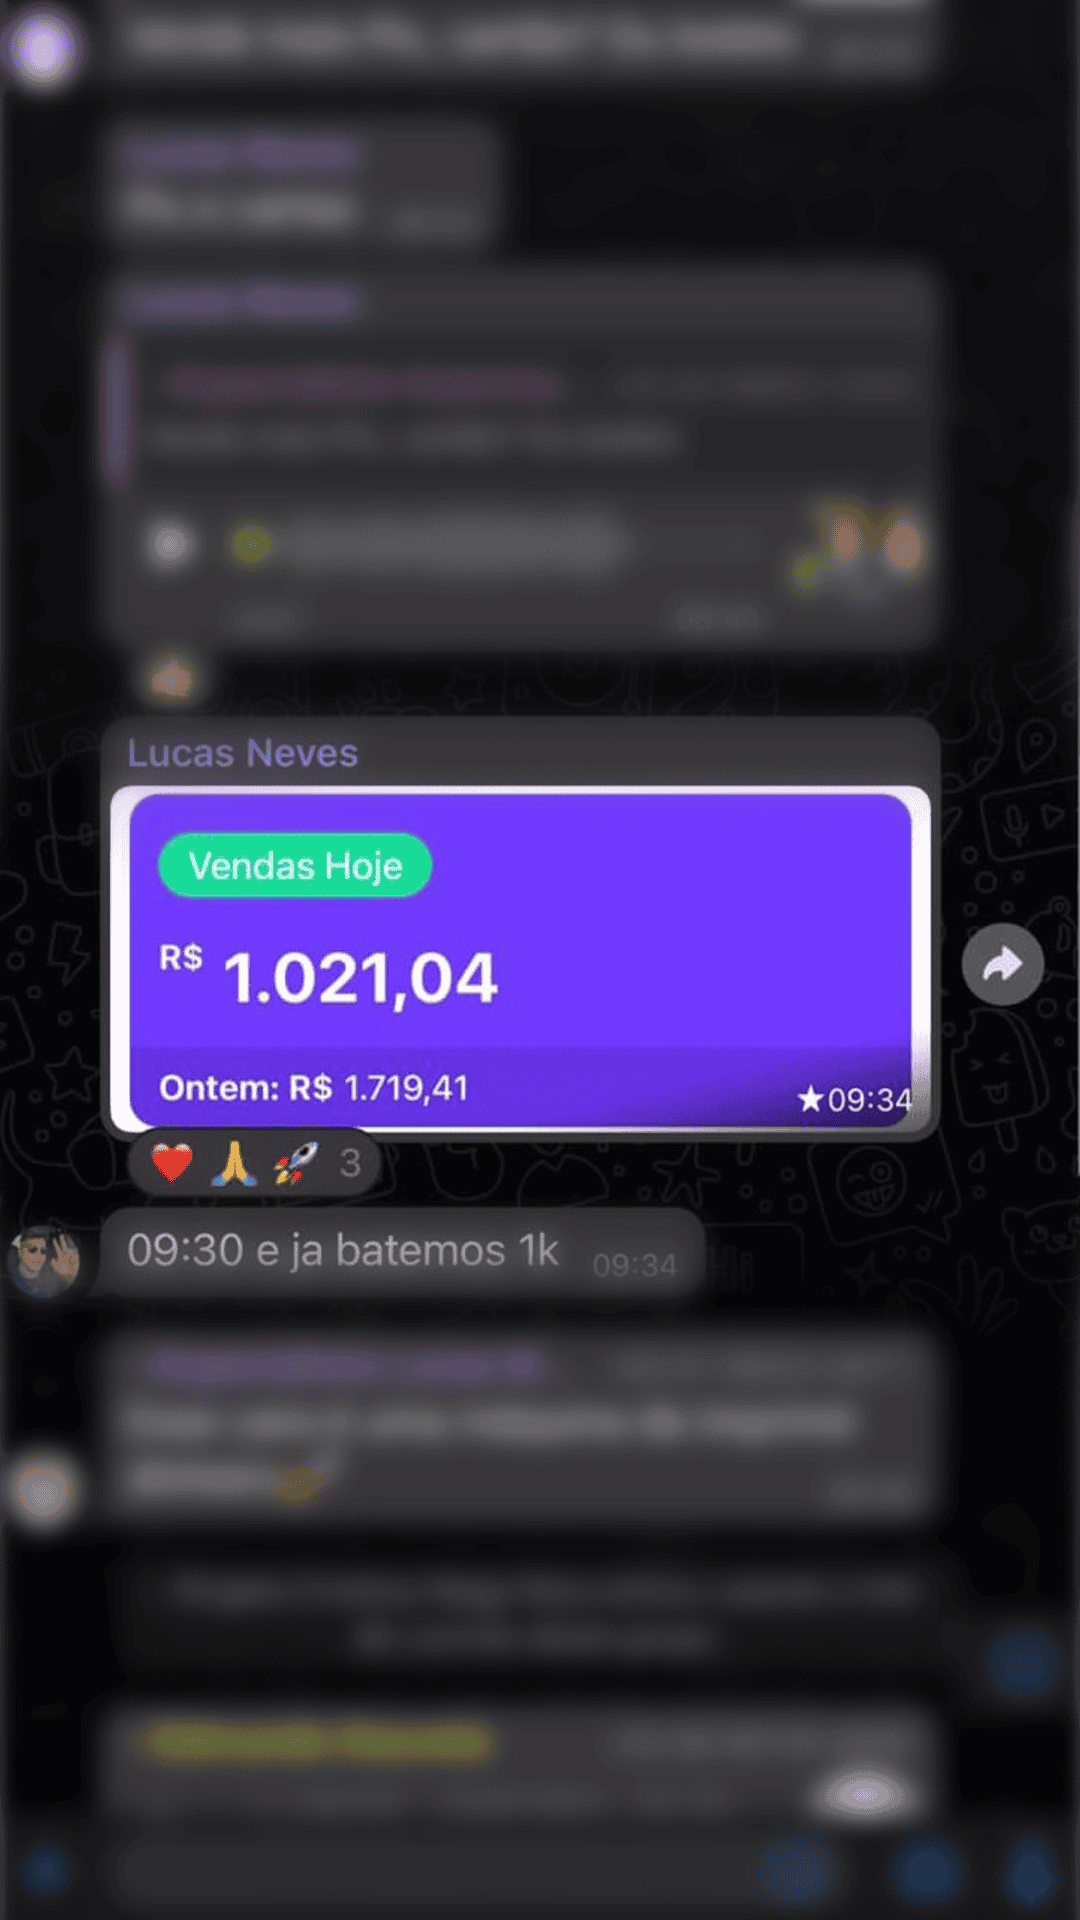The width and height of the screenshot is (1080, 1920).
Task: Open the reaction count showing 3
Action: pyautogui.click(x=349, y=1163)
